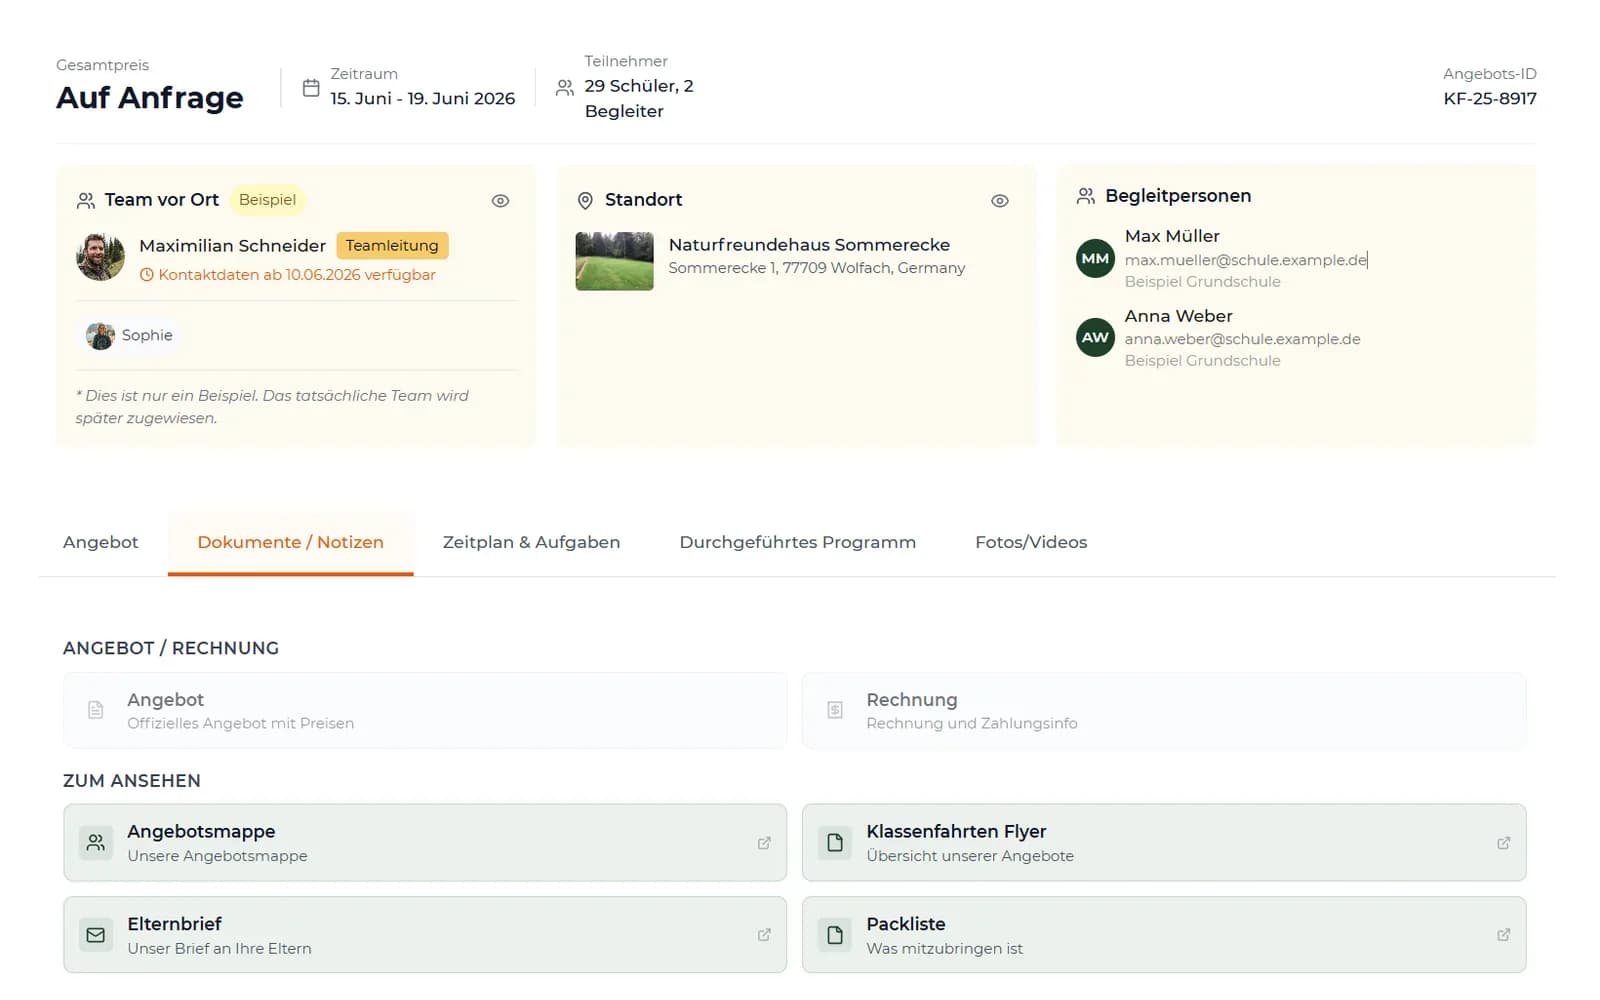Click the location pin icon beside Standort
This screenshot has width=1600, height=1000.
pyautogui.click(x=585, y=201)
